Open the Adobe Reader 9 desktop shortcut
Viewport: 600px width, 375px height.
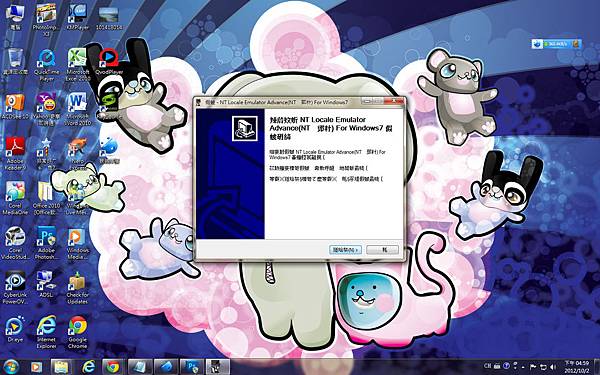pyautogui.click(x=15, y=154)
